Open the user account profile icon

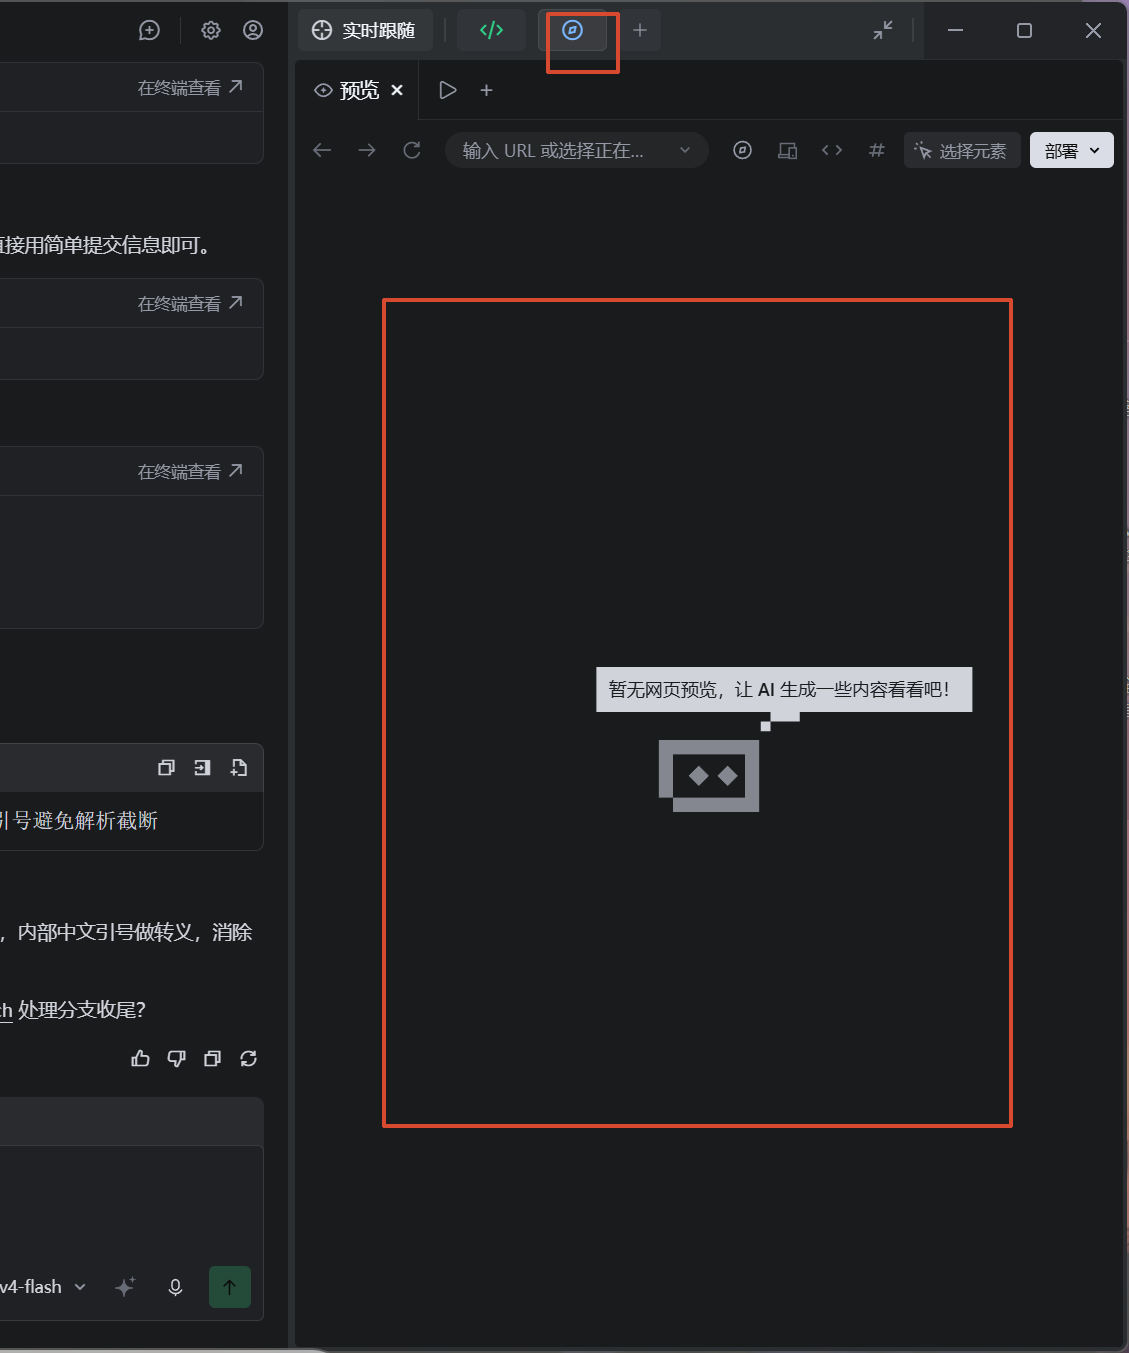[253, 30]
